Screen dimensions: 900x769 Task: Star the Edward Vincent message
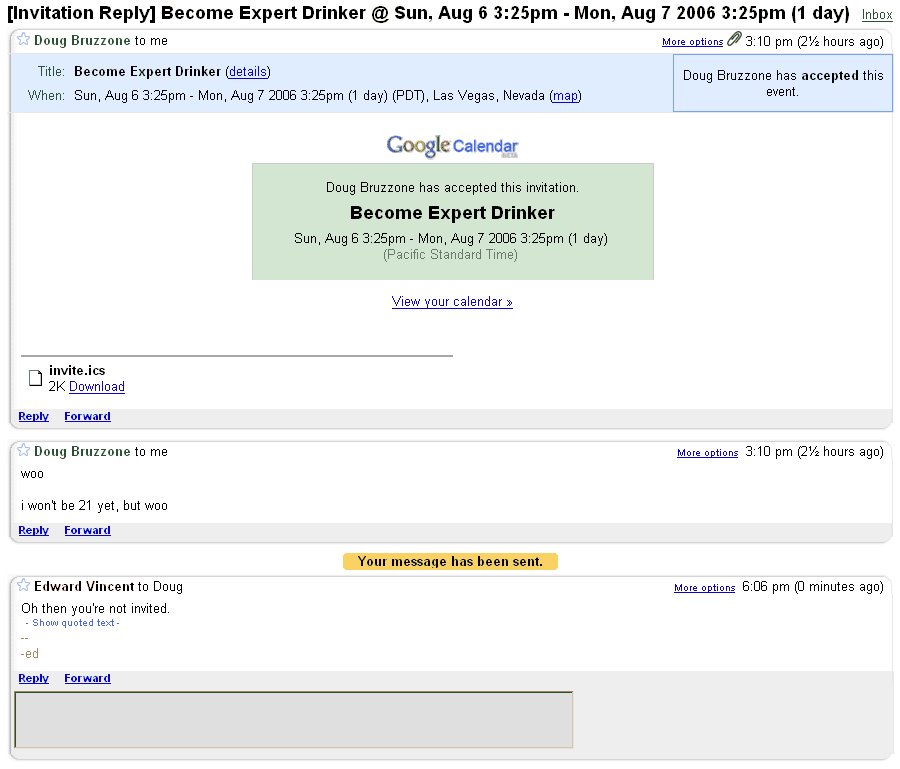tap(24, 585)
